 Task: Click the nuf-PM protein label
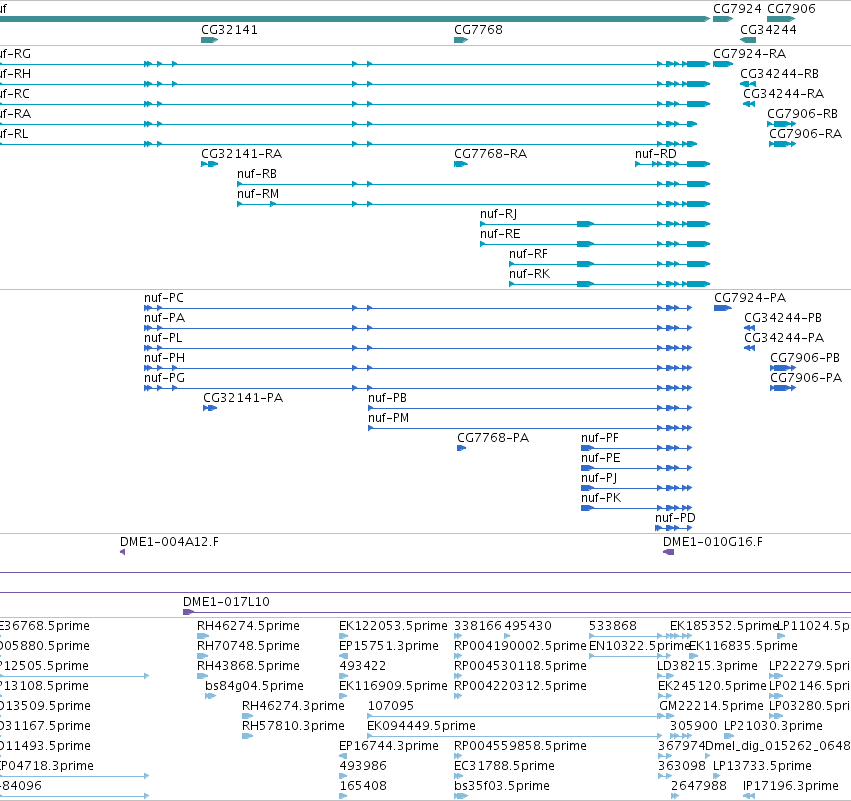tap(389, 418)
